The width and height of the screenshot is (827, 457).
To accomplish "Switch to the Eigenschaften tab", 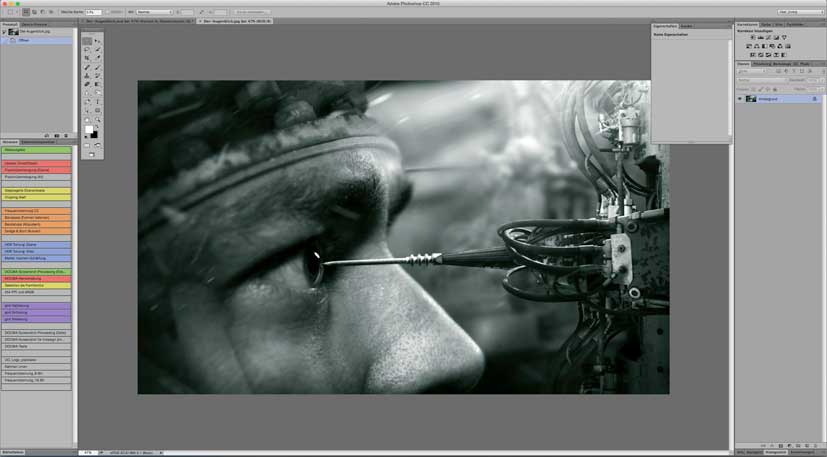I will [665, 26].
